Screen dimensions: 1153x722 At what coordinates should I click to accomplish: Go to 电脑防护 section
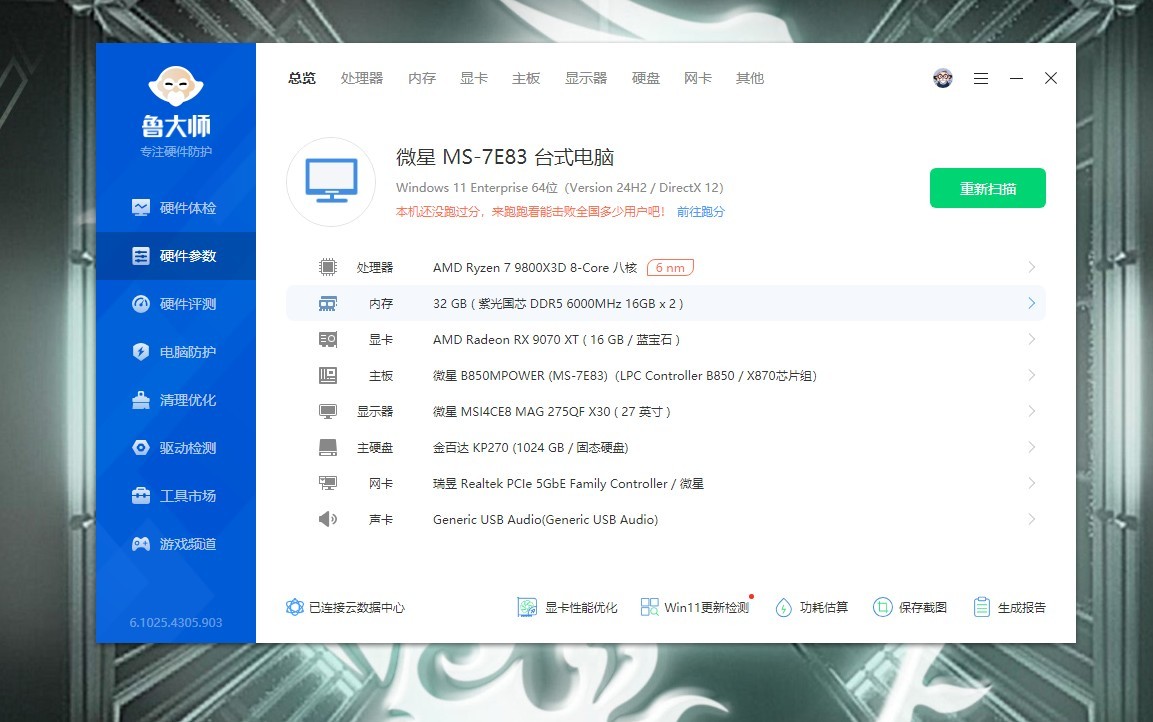176,352
